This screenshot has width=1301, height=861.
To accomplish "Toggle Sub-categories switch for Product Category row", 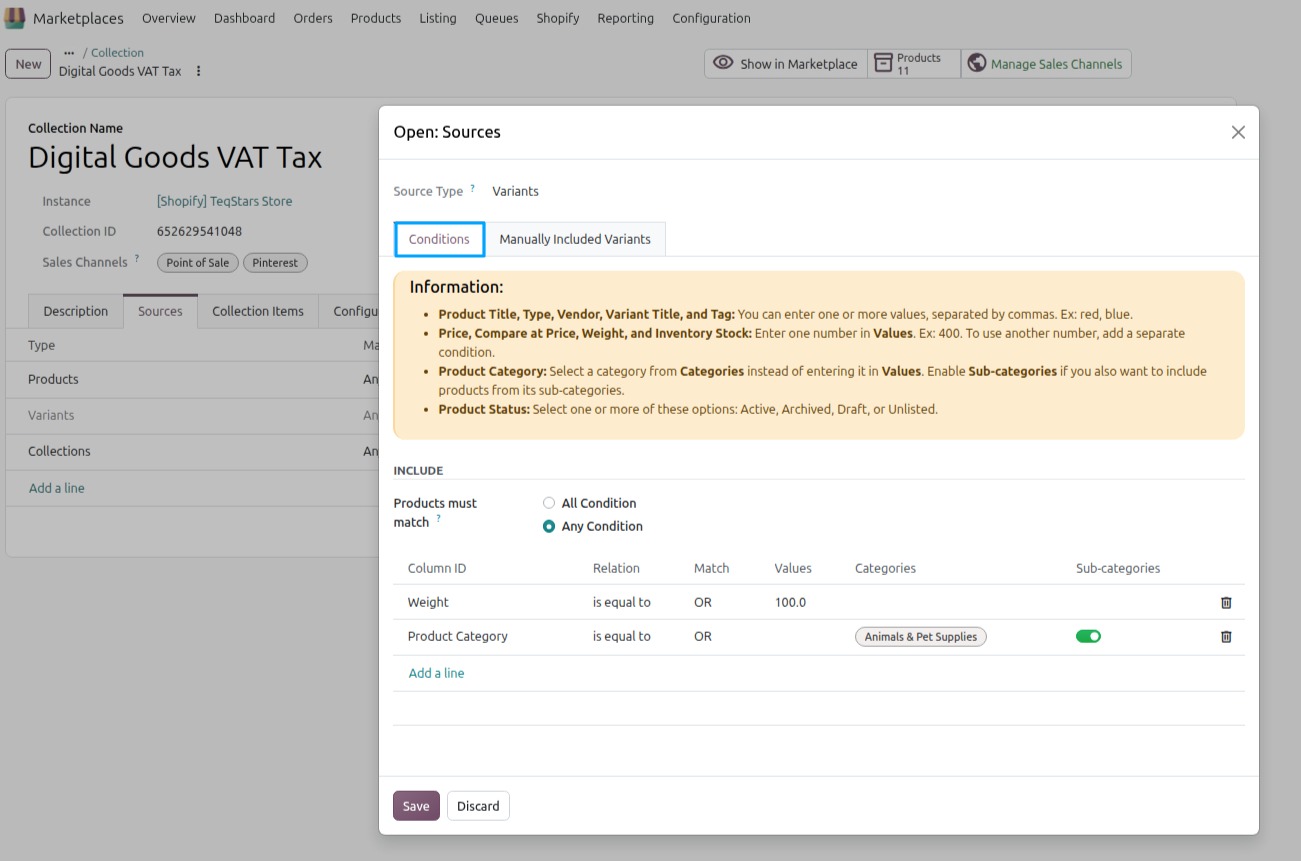I will (1088, 636).
